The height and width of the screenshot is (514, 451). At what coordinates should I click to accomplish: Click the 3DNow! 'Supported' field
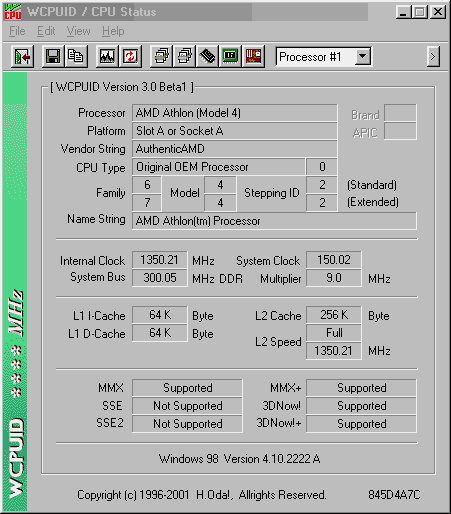pos(361,406)
